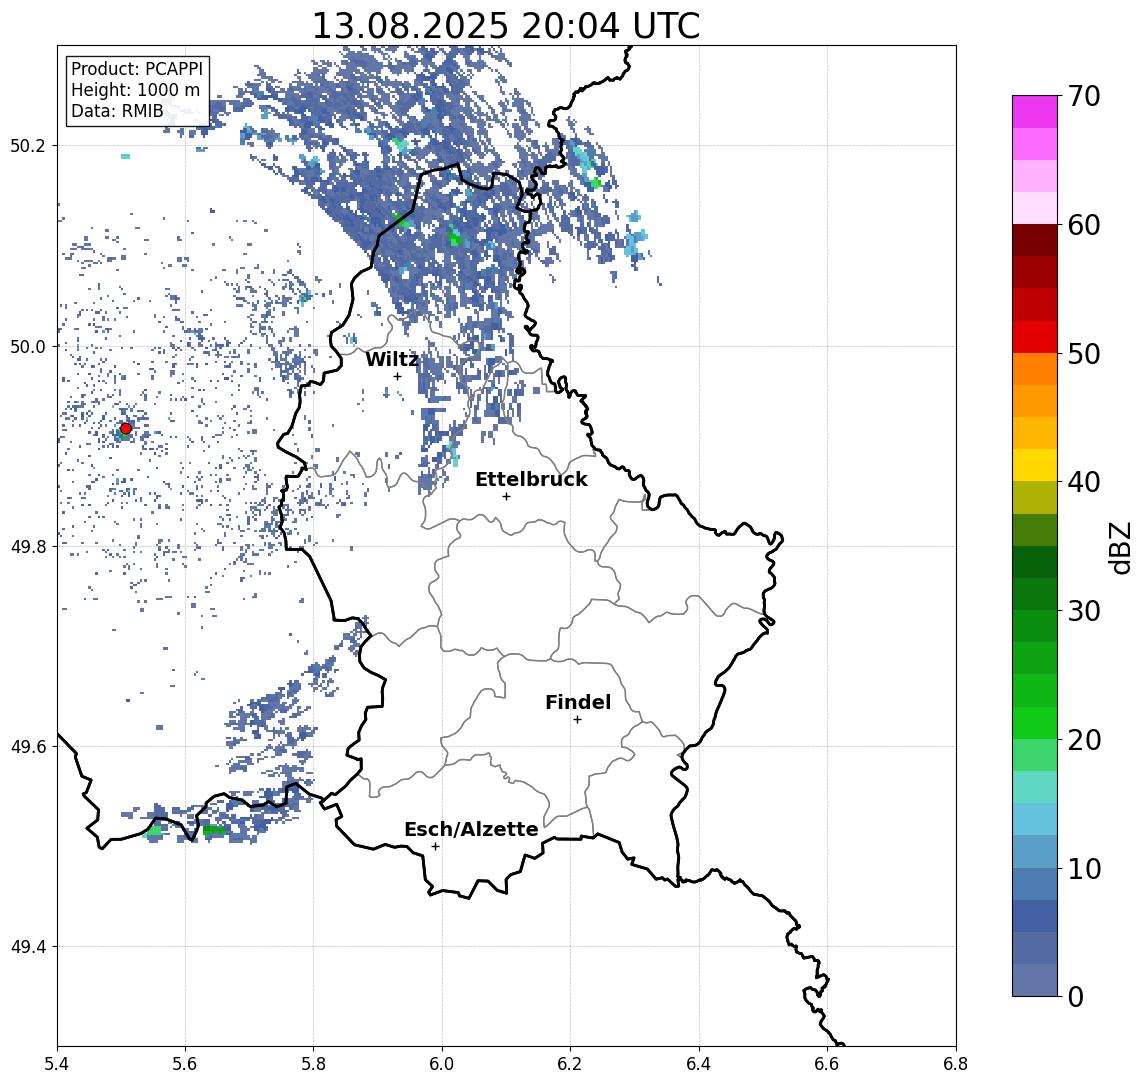1145x1084 pixels.
Task: Click the longitude tick label 5.8
Action: tap(314, 1064)
